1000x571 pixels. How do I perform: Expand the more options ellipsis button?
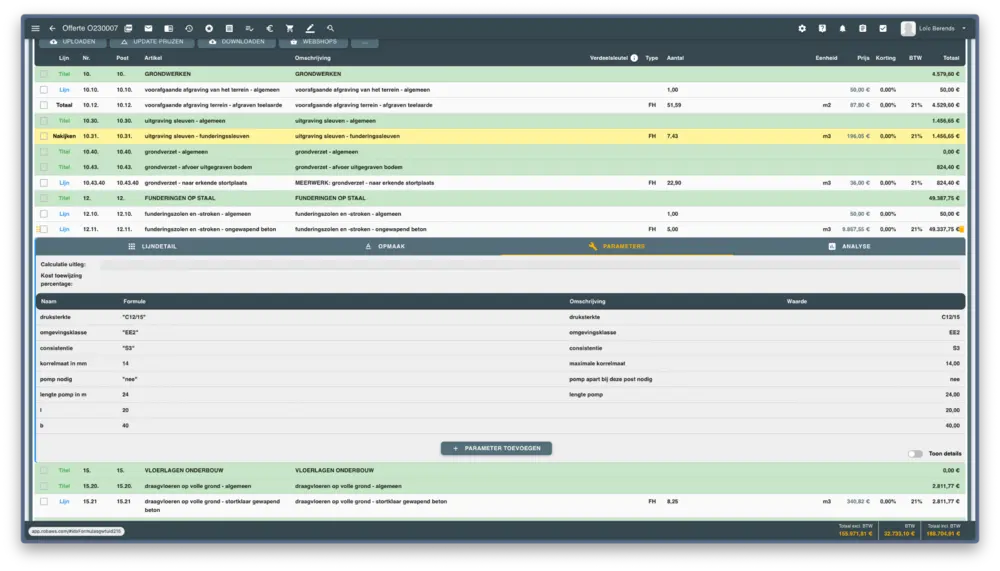pos(364,42)
